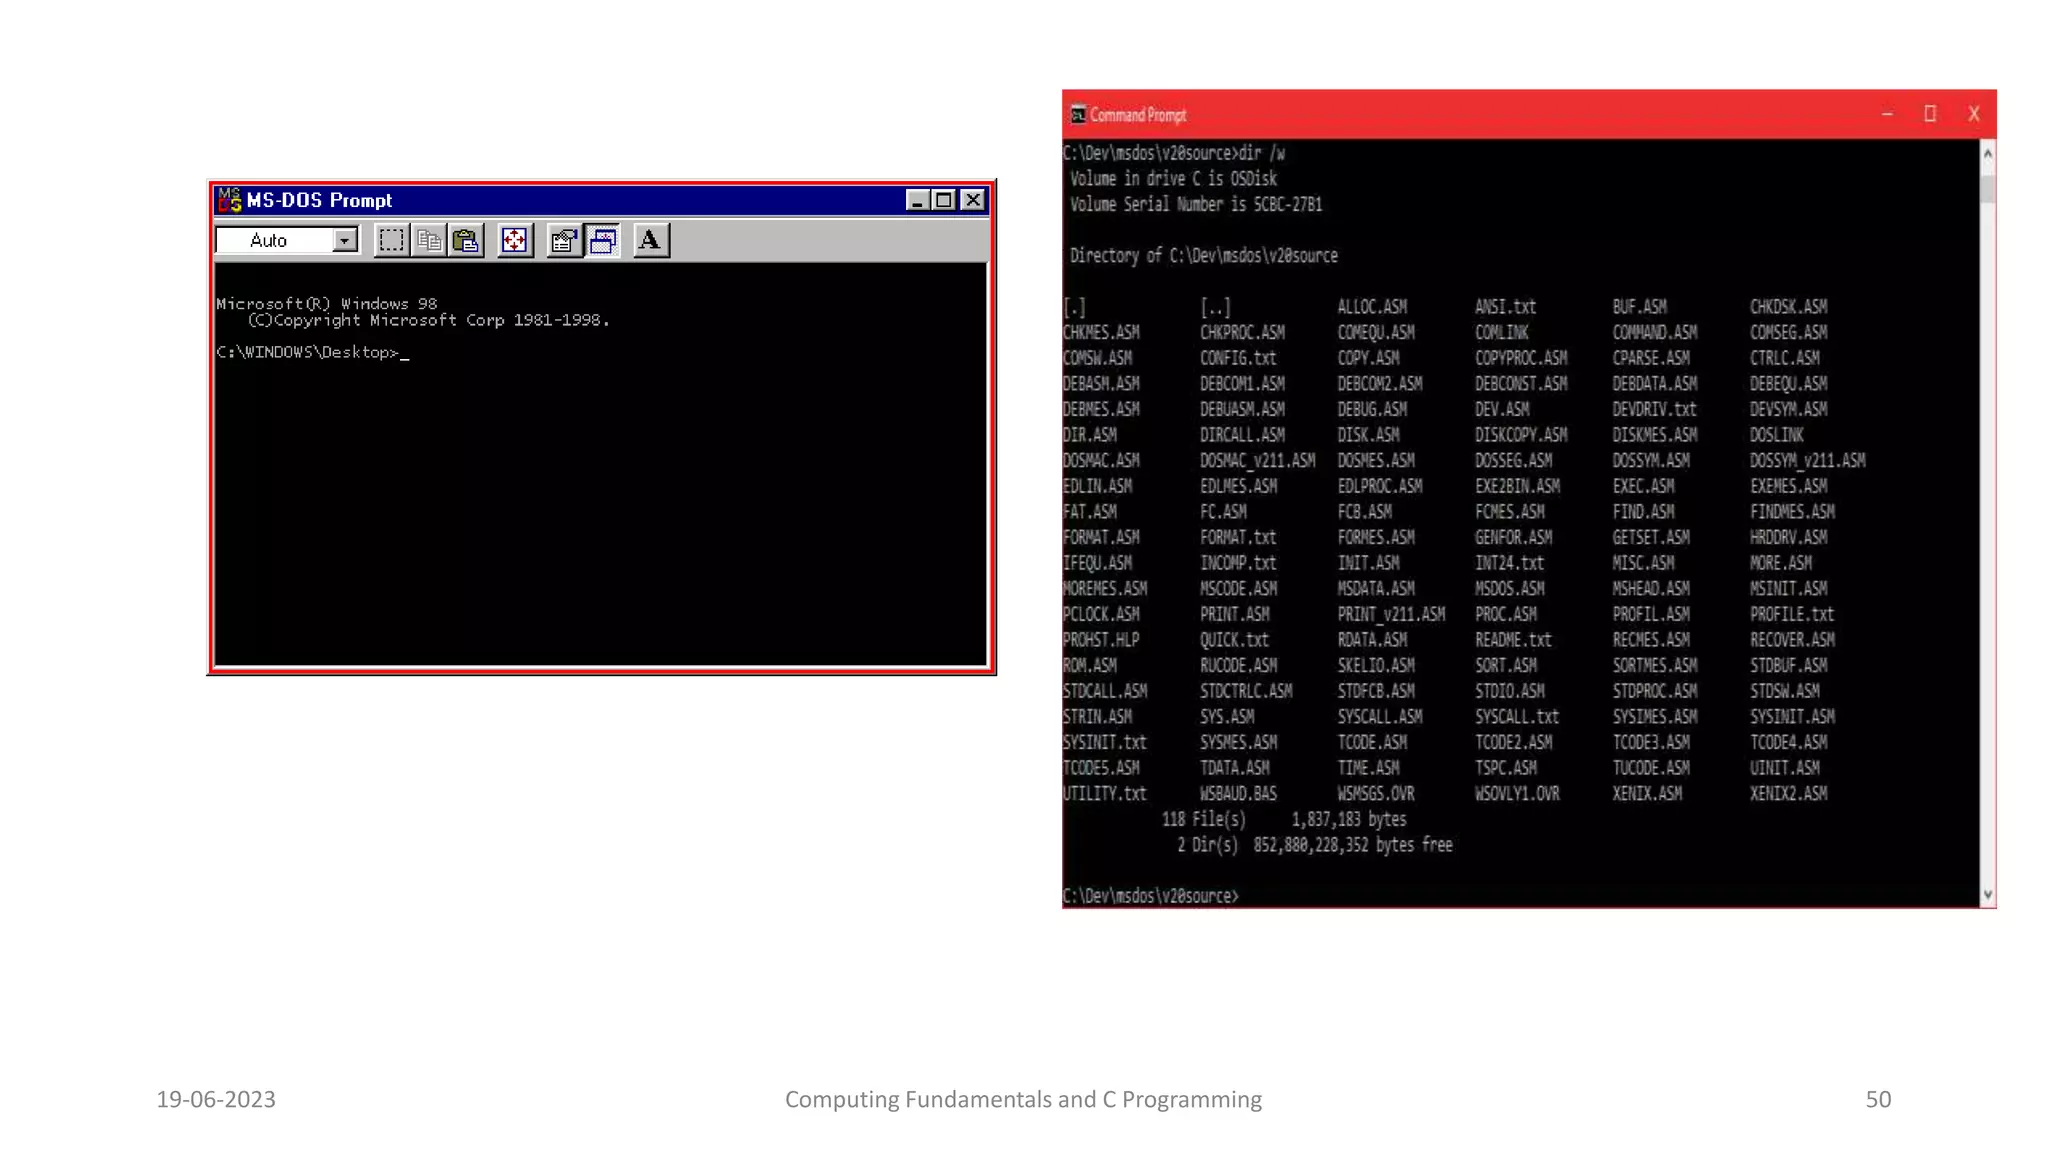Click the file name PROHST.HLP

1100,640
